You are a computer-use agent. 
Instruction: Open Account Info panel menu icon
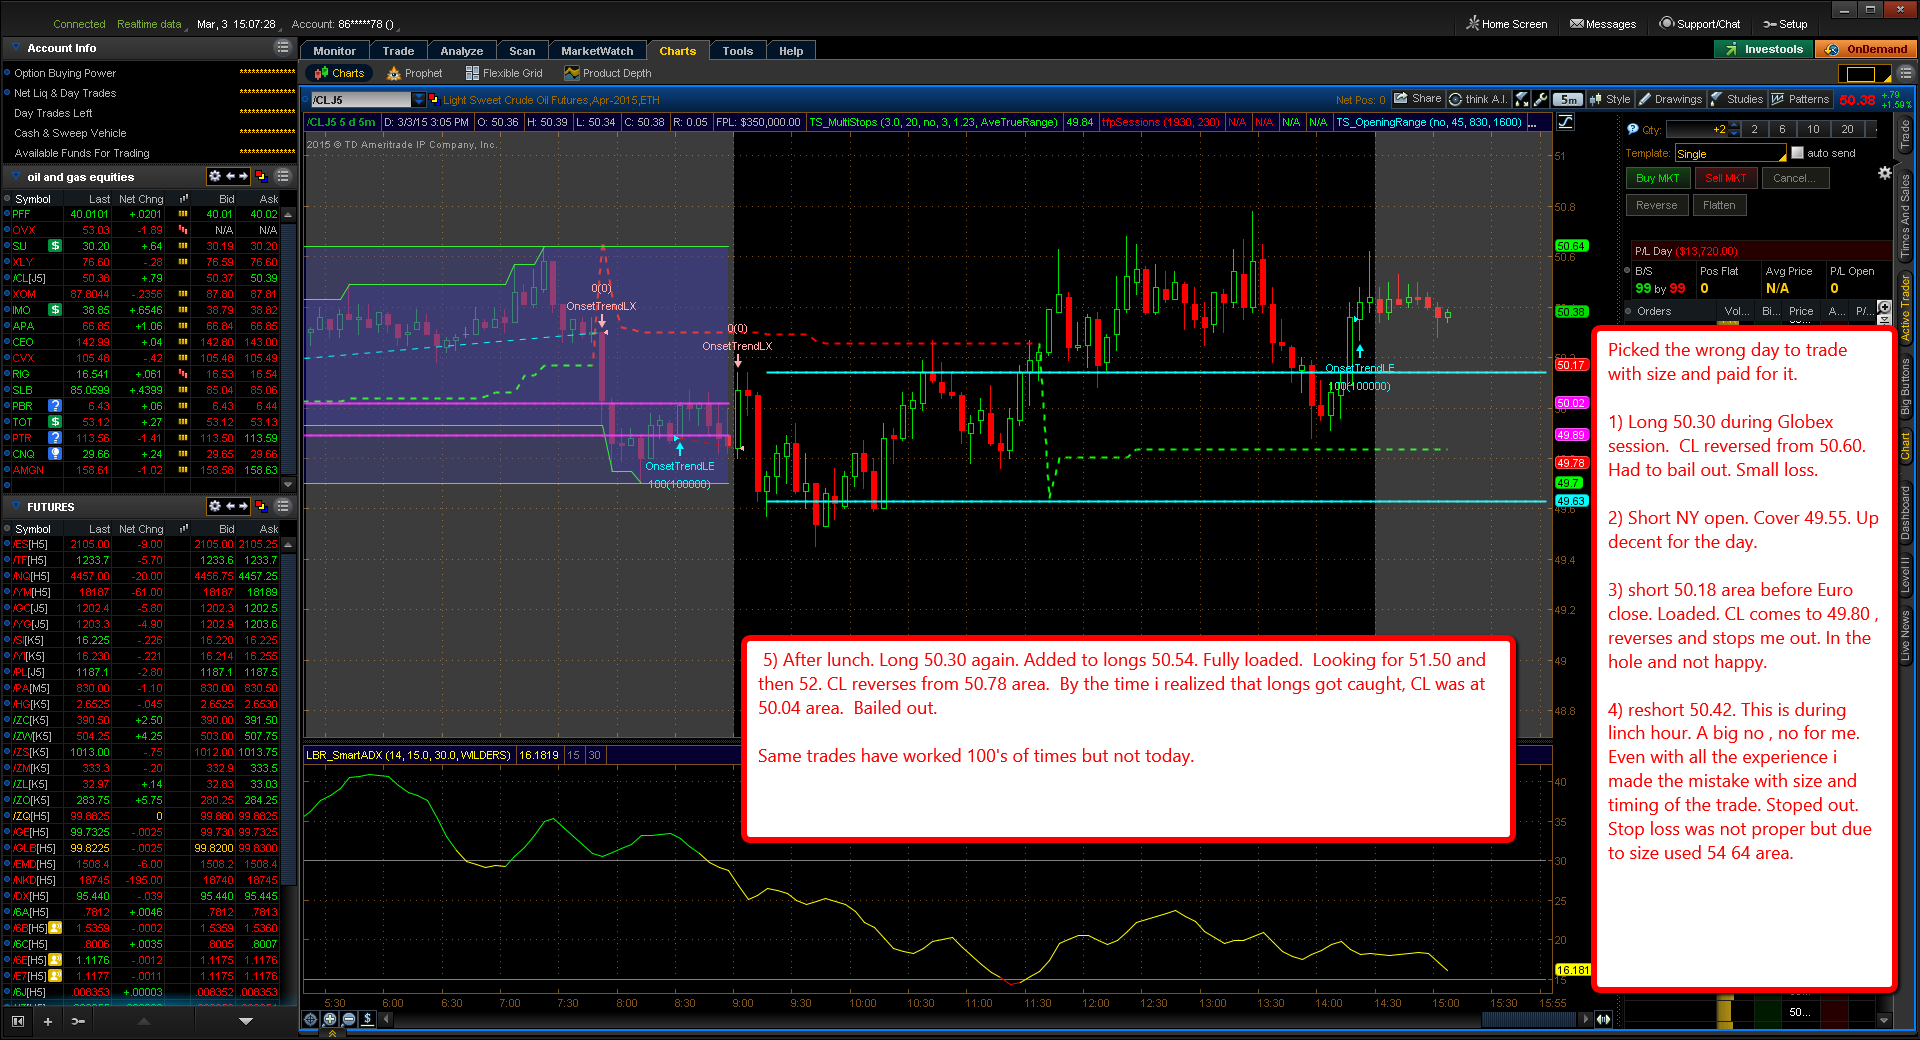click(283, 47)
